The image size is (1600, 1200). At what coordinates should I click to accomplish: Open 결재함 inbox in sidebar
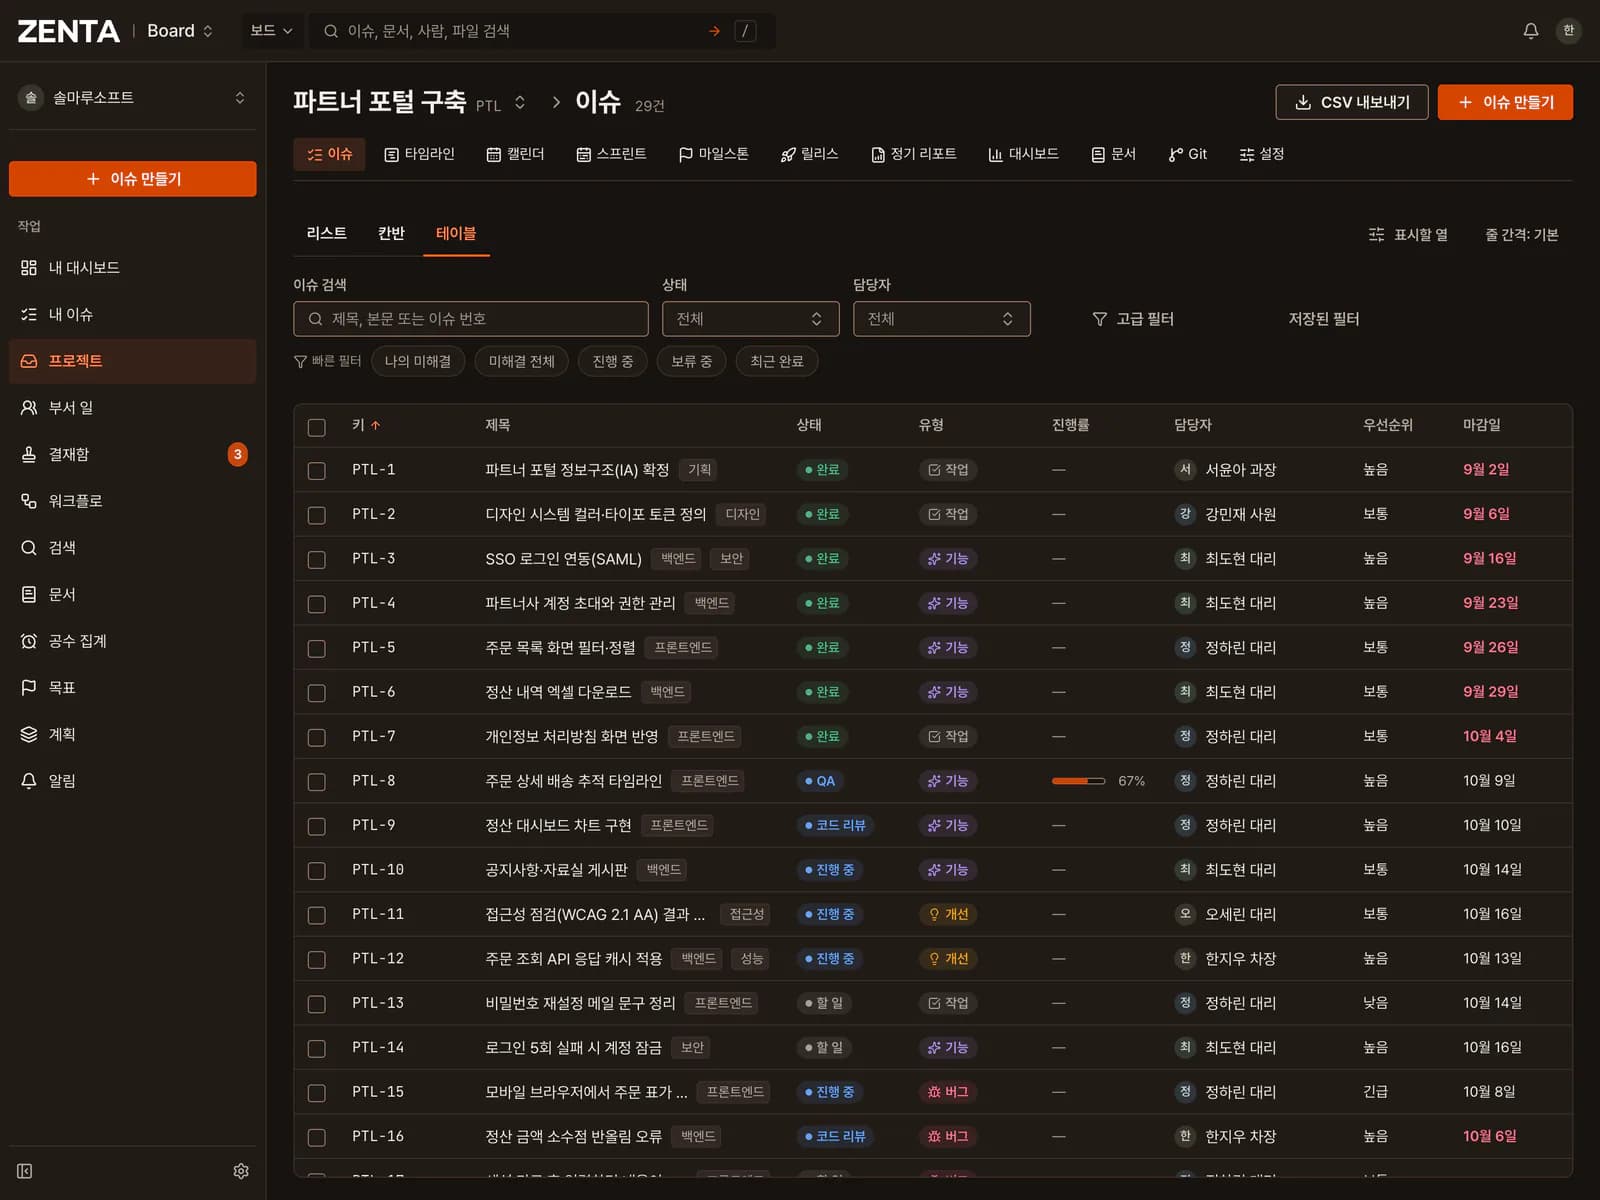point(132,454)
